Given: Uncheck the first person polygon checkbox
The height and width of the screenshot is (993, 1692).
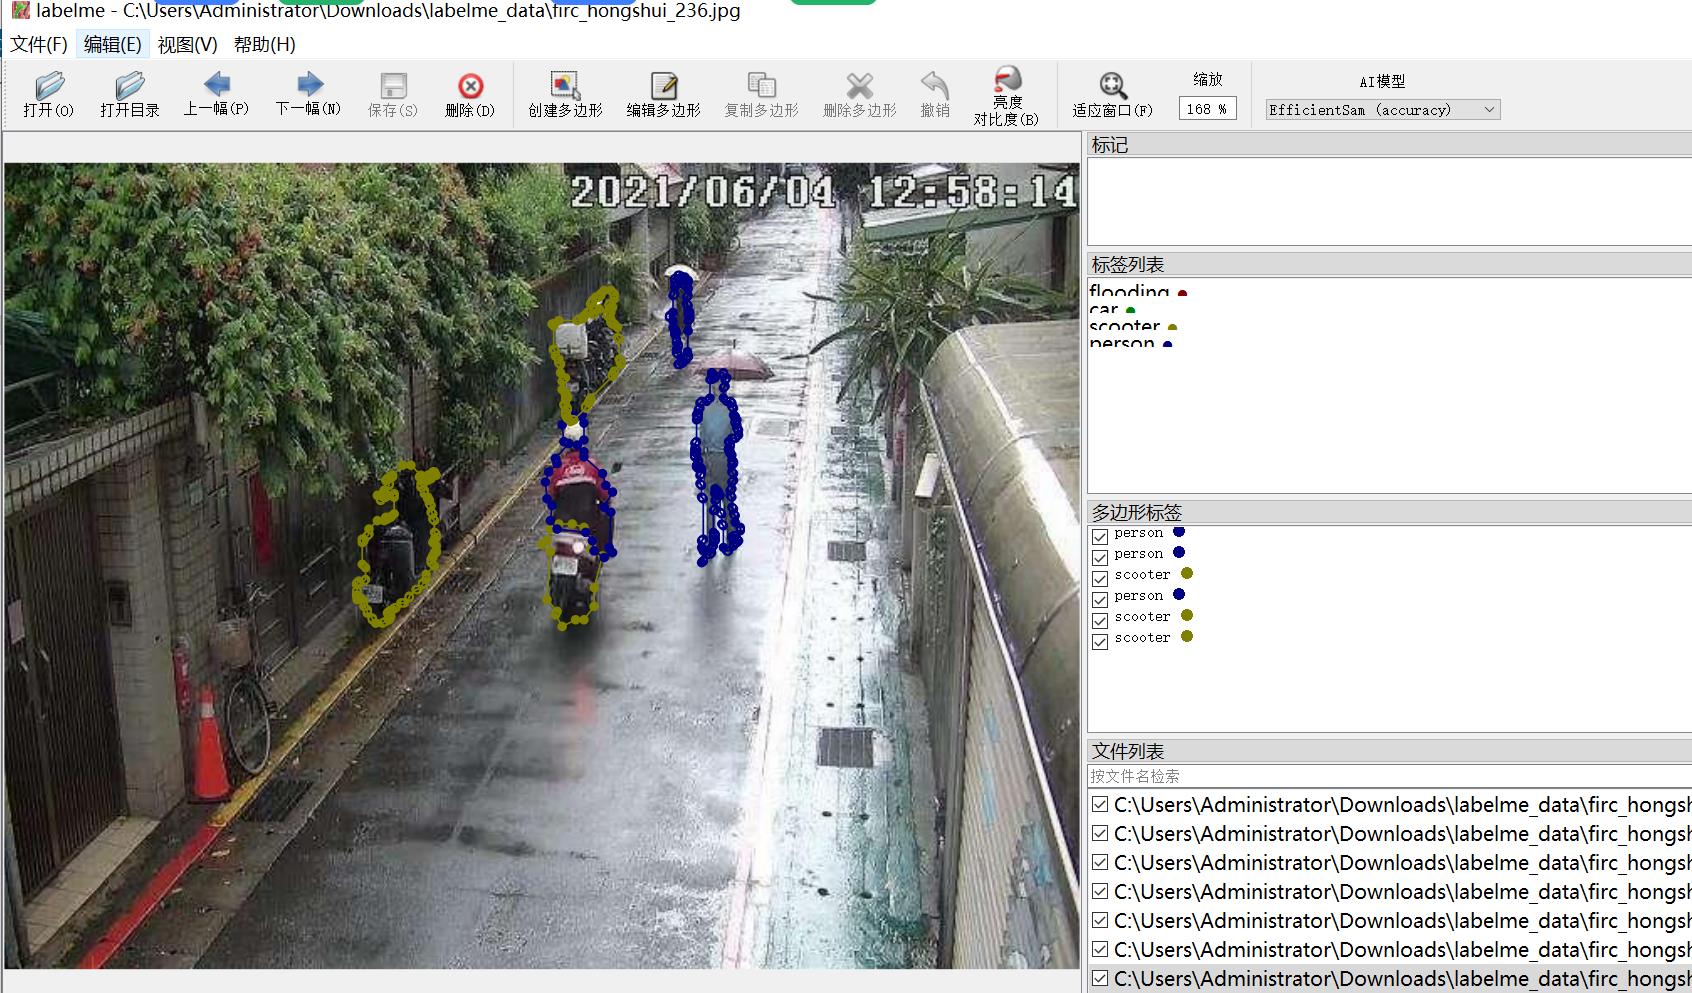Looking at the screenshot, I should [1100, 536].
